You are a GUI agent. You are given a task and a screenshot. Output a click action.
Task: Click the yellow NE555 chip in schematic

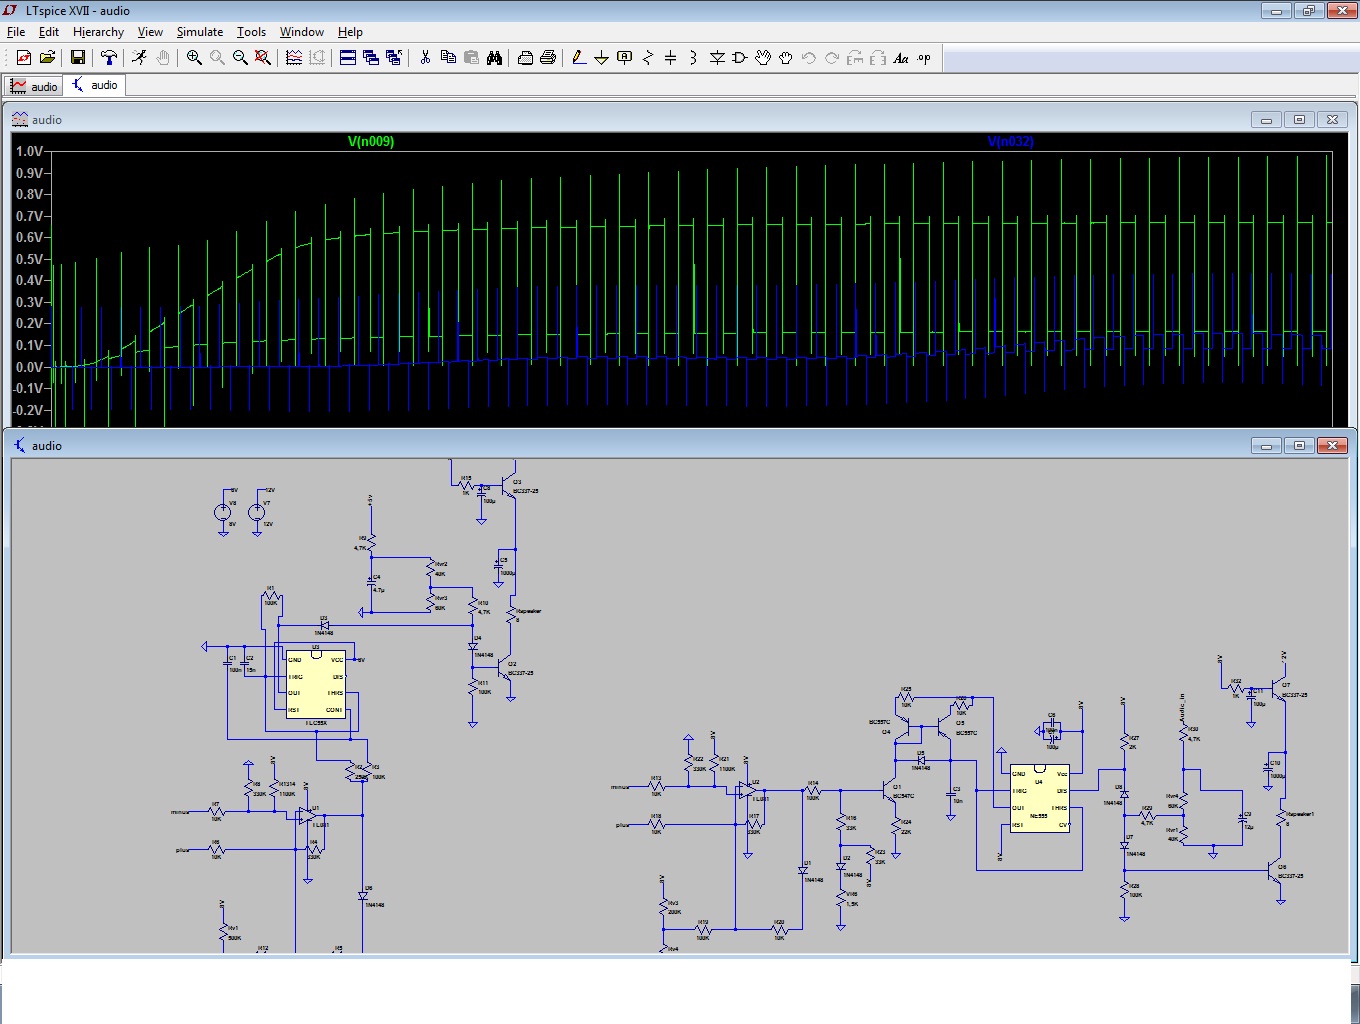1039,798
